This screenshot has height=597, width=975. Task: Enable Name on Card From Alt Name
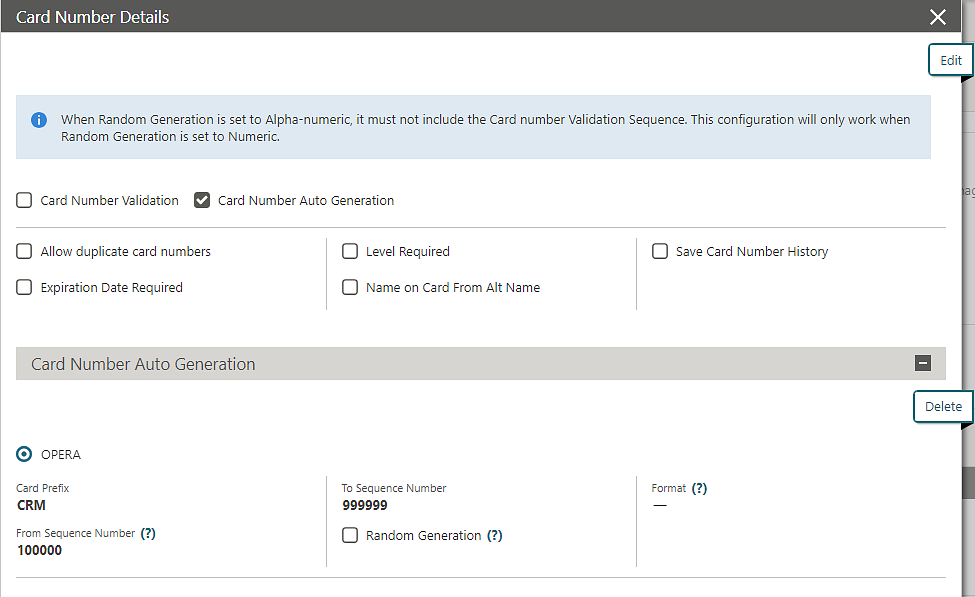coord(349,287)
